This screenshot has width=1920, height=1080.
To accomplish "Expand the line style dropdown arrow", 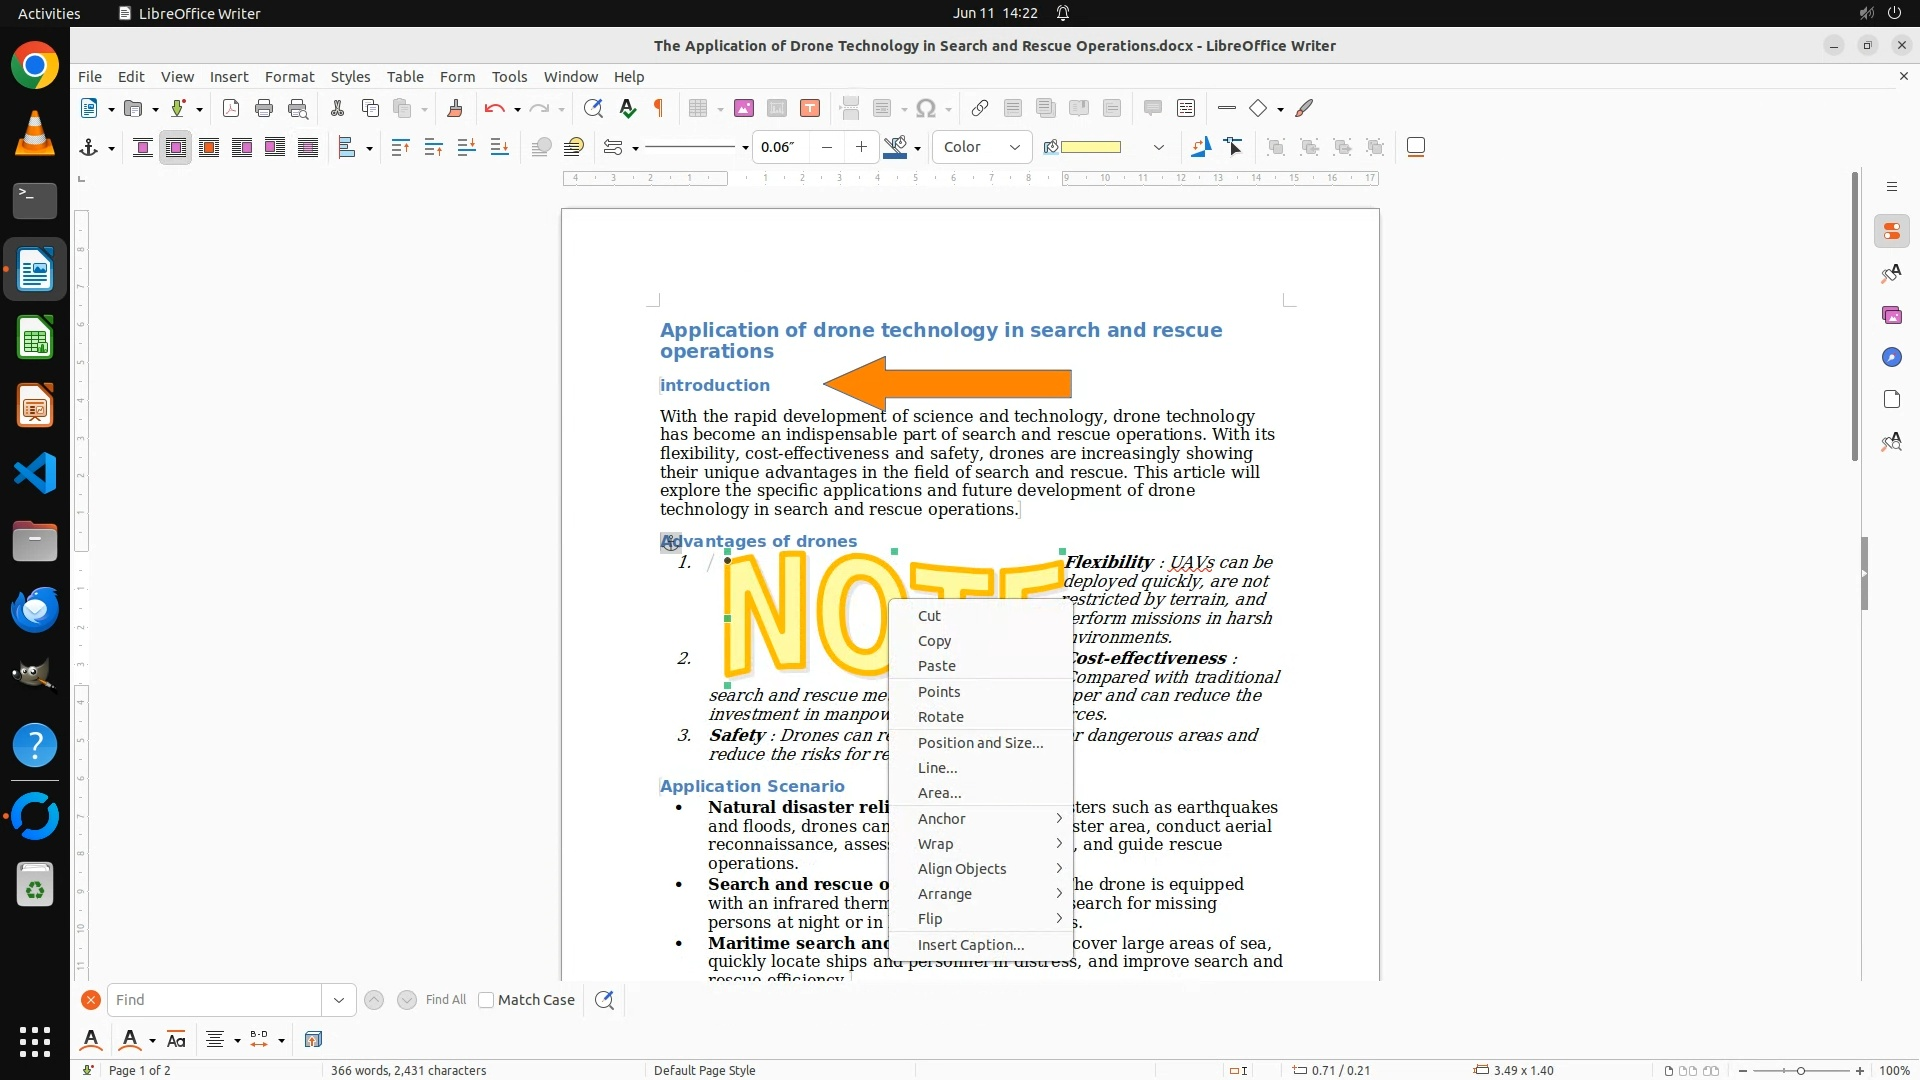I will (745, 148).
